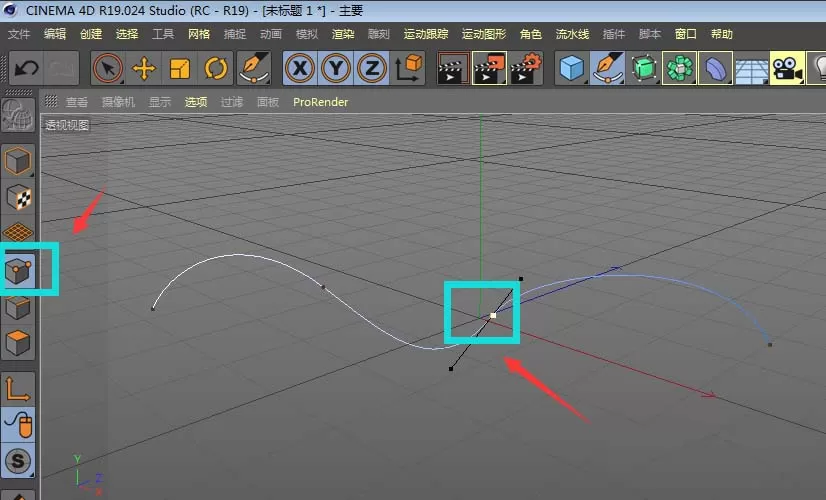Click the selected spline point handle
The width and height of the screenshot is (826, 500).
493,316
